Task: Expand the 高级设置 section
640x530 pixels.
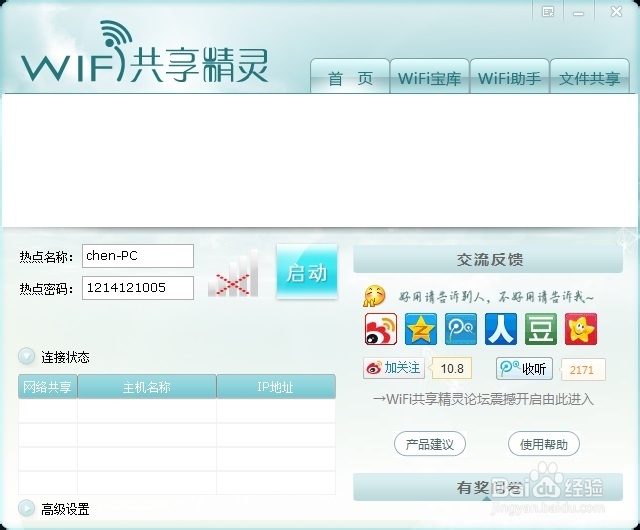Action: pyautogui.click(x=27, y=508)
